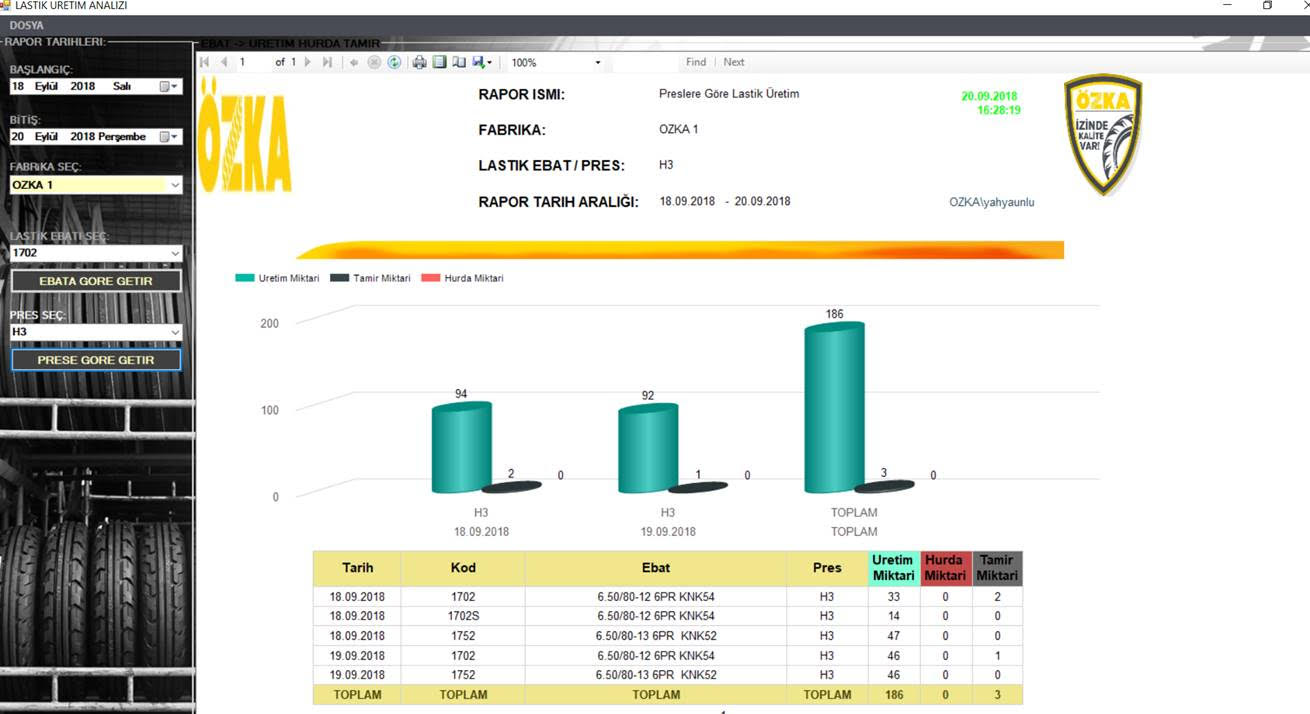
Task: Click the Hurda Miktari column header
Action: [945, 568]
